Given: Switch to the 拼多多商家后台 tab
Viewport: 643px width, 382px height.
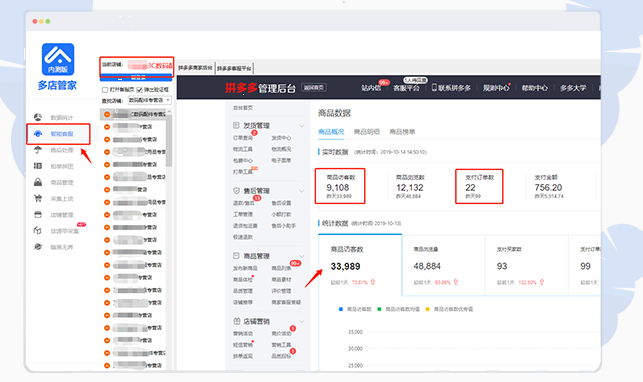Looking at the screenshot, I should coord(195,68).
